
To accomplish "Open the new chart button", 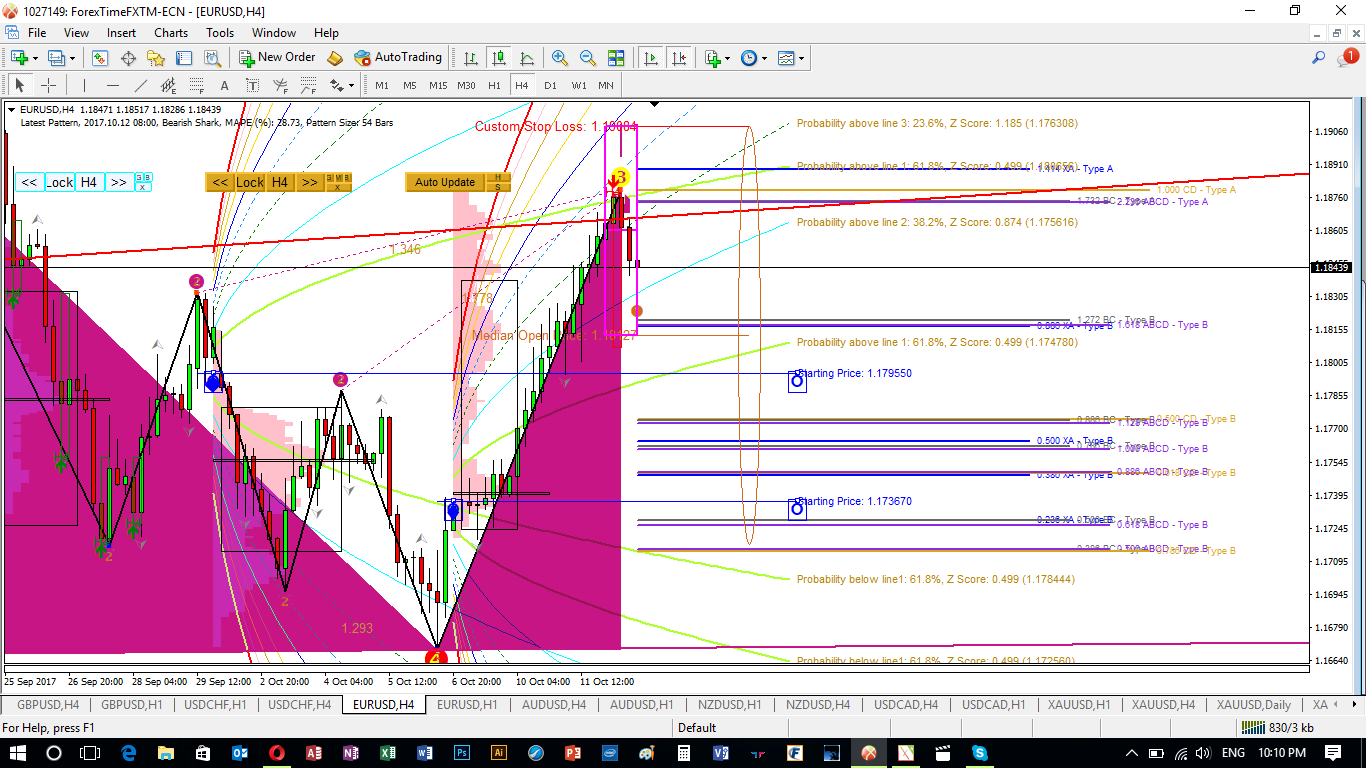I will click(18, 58).
